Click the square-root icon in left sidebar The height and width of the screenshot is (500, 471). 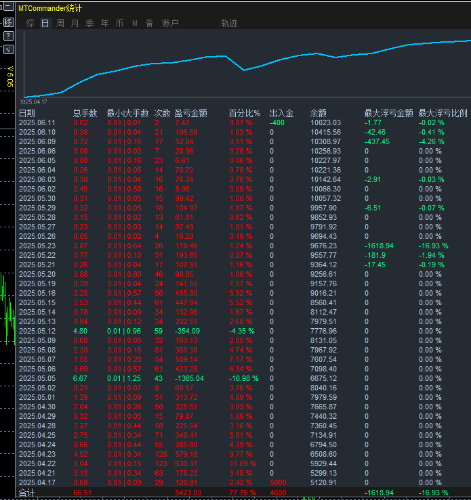pos(8,50)
